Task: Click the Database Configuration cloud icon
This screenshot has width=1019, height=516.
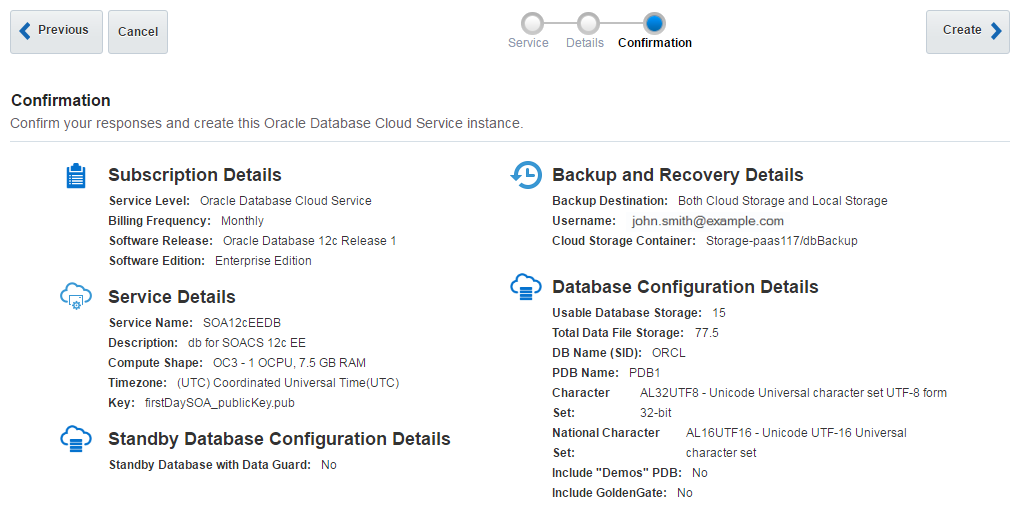Action: tap(526, 287)
